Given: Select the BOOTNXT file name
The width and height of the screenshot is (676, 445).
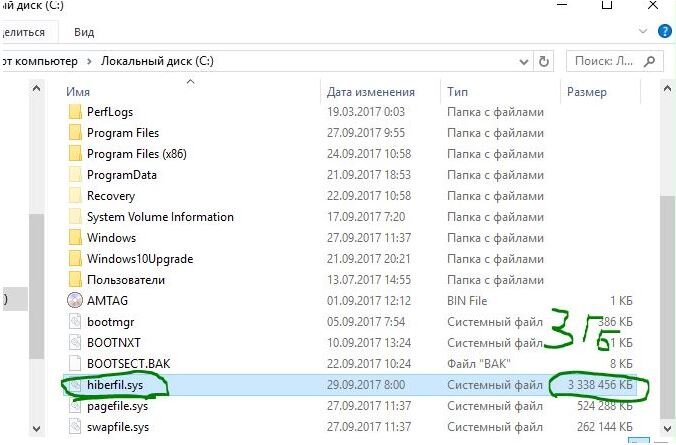Looking at the screenshot, I should tap(113, 343).
